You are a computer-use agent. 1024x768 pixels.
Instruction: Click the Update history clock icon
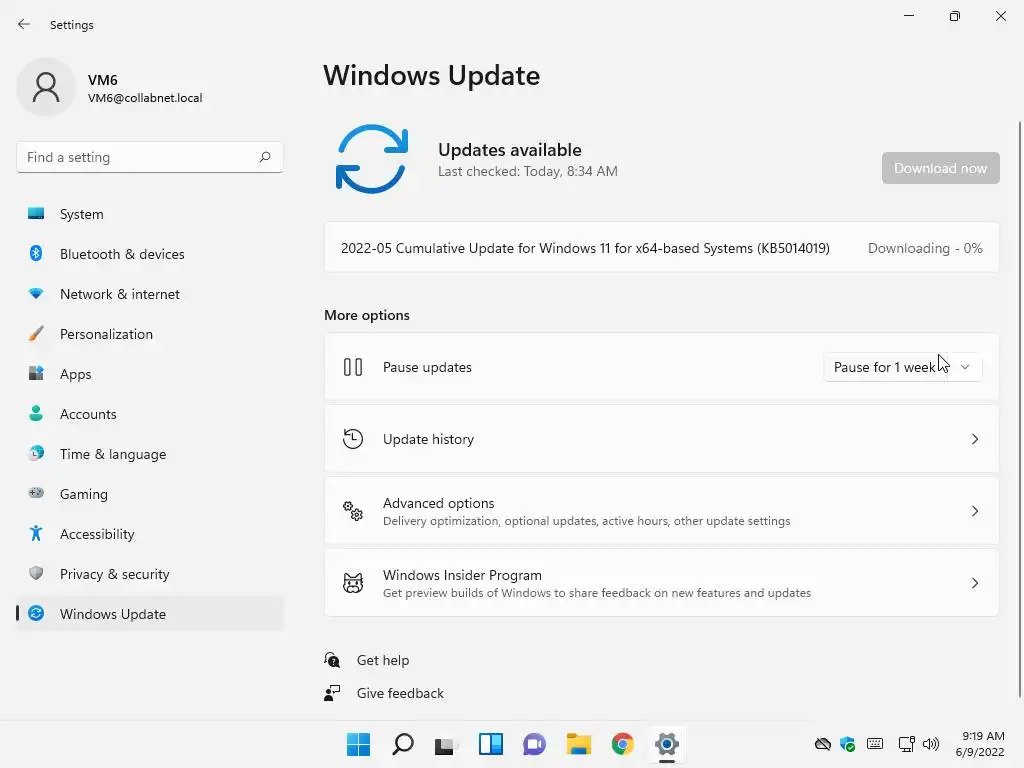(x=353, y=439)
